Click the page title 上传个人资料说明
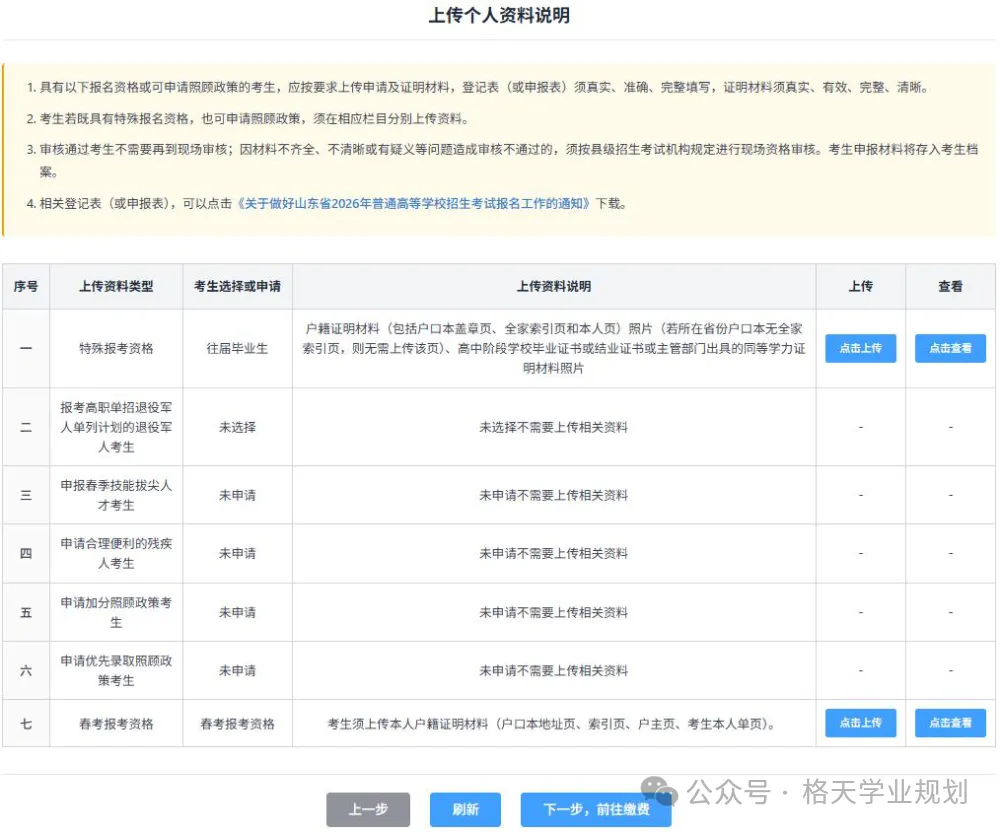This screenshot has height=832, width=1000. click(x=499, y=15)
